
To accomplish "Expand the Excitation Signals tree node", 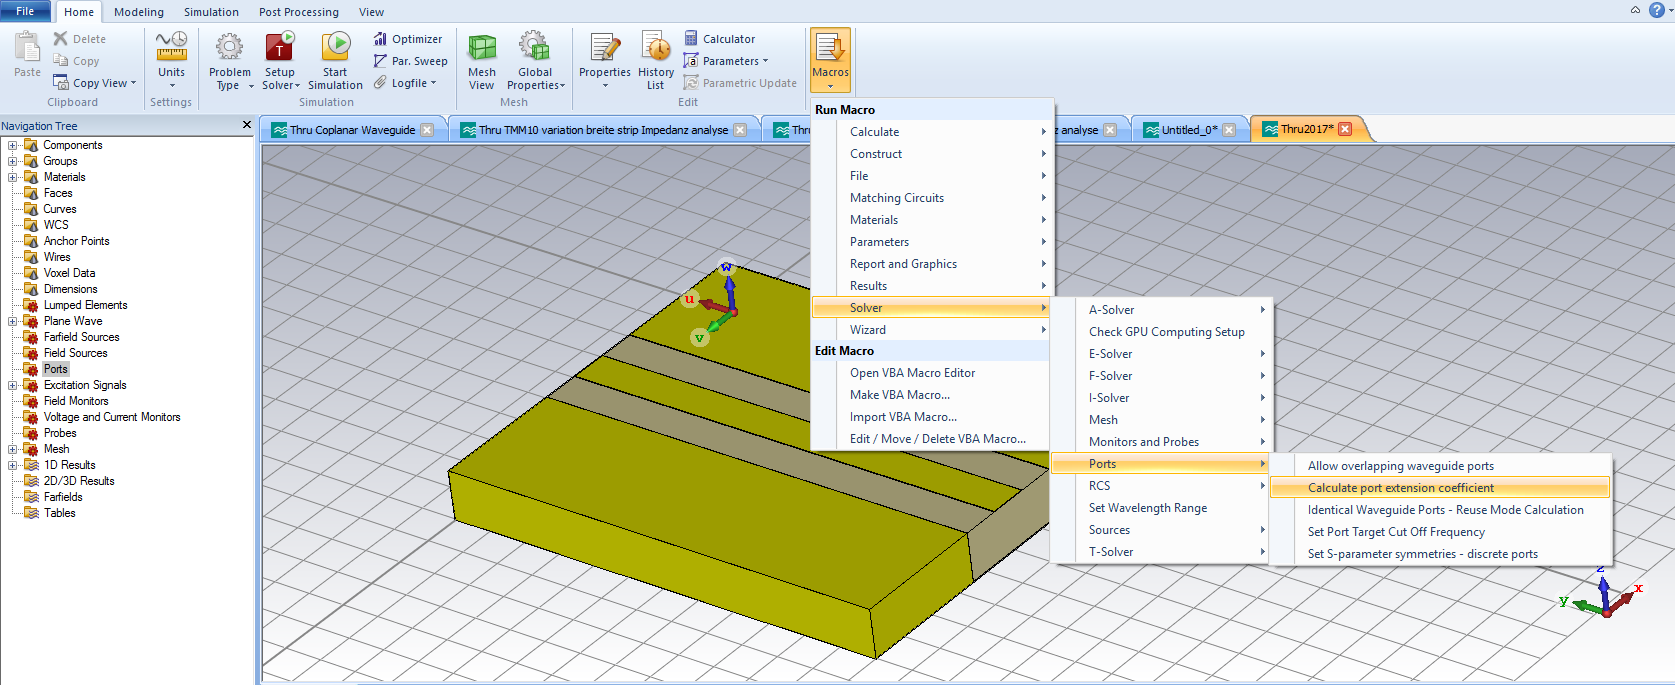I will click(12, 385).
